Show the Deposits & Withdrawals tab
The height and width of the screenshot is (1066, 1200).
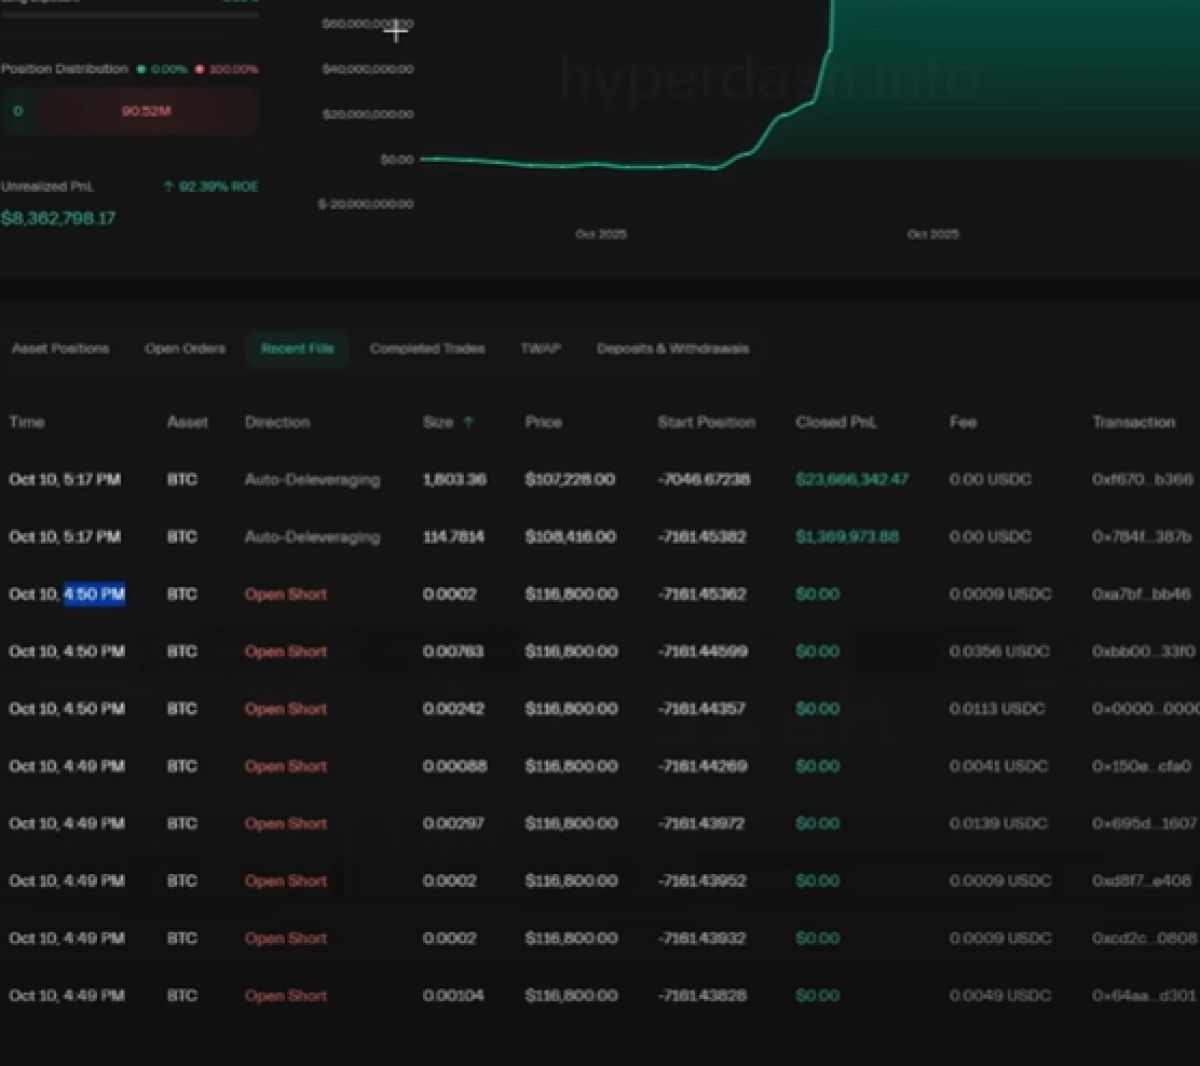[x=672, y=349]
